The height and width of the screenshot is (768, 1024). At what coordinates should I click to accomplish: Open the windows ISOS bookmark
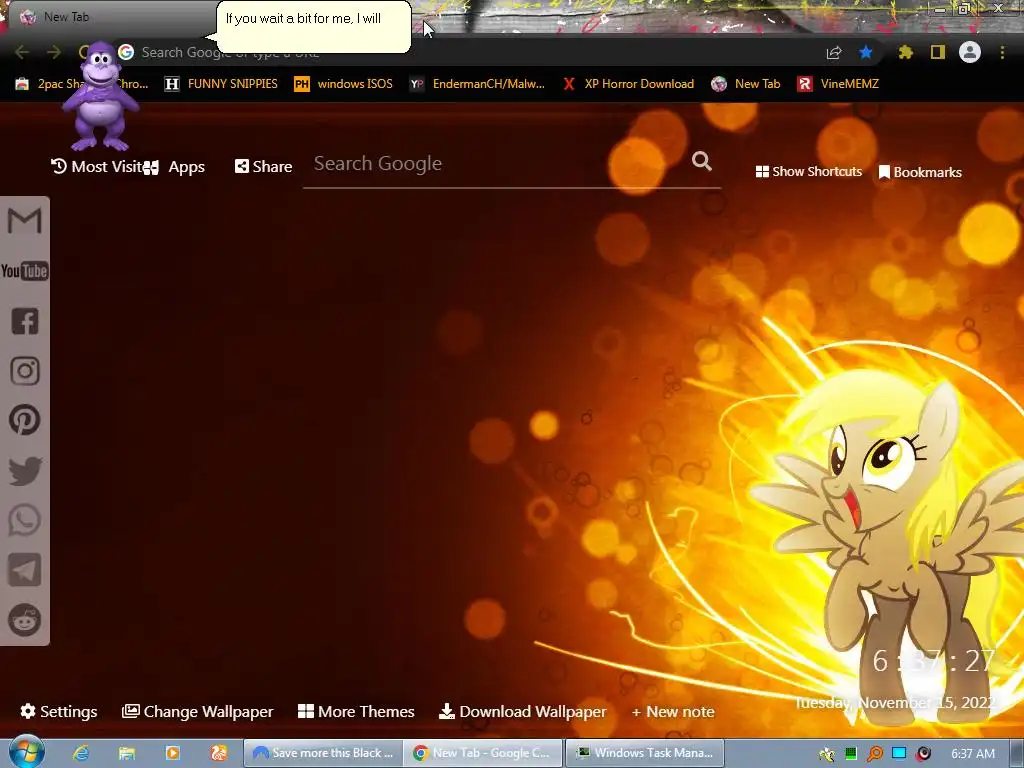tap(344, 84)
